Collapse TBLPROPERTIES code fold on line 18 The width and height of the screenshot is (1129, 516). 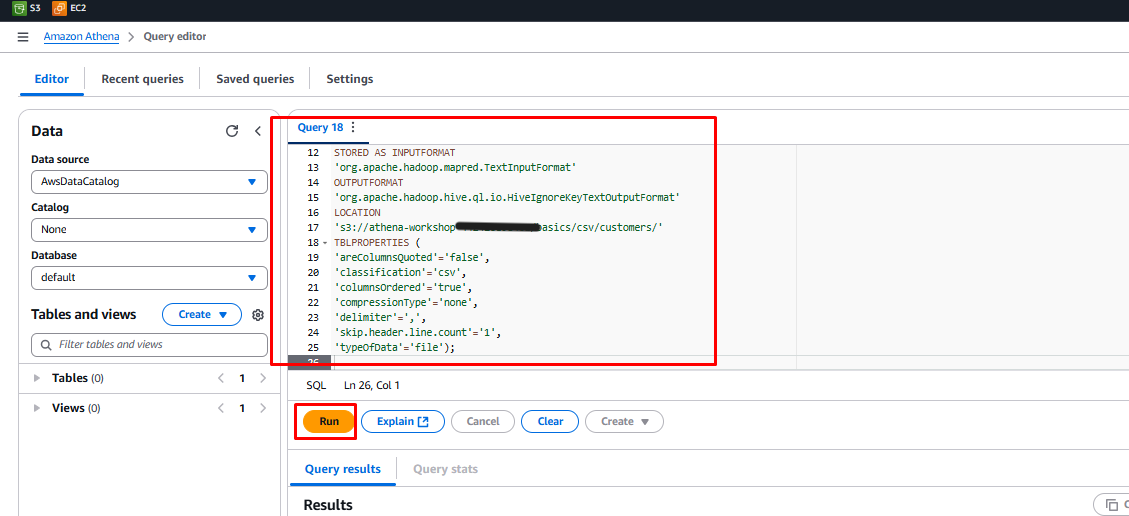click(x=325, y=243)
